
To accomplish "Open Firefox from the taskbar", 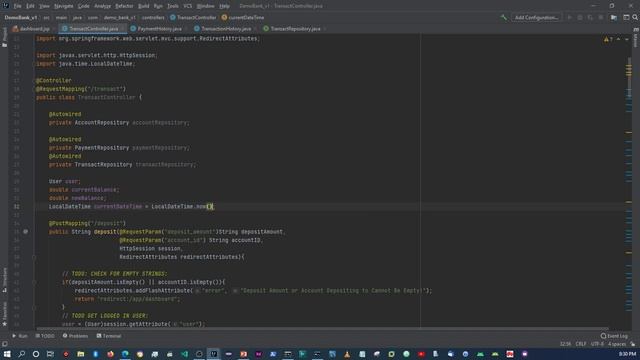I will (x=111, y=354).
